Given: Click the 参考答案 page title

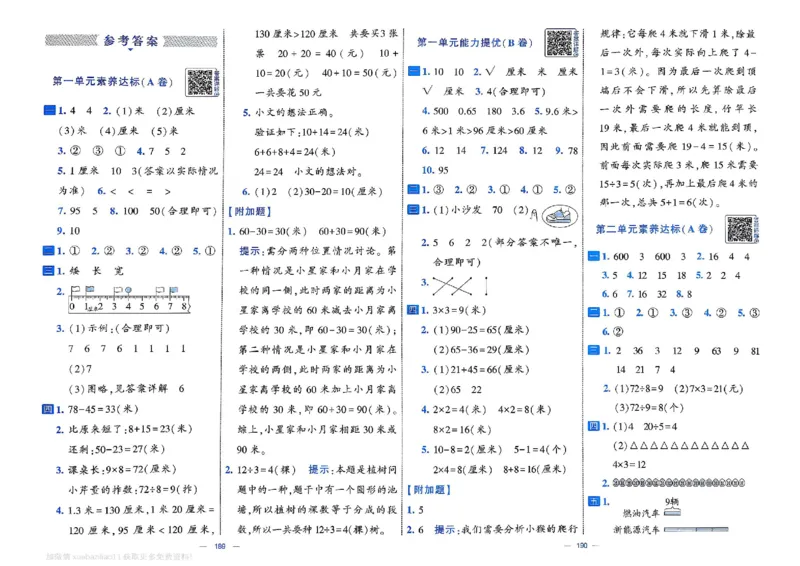Looking at the screenshot, I should 131,41.
